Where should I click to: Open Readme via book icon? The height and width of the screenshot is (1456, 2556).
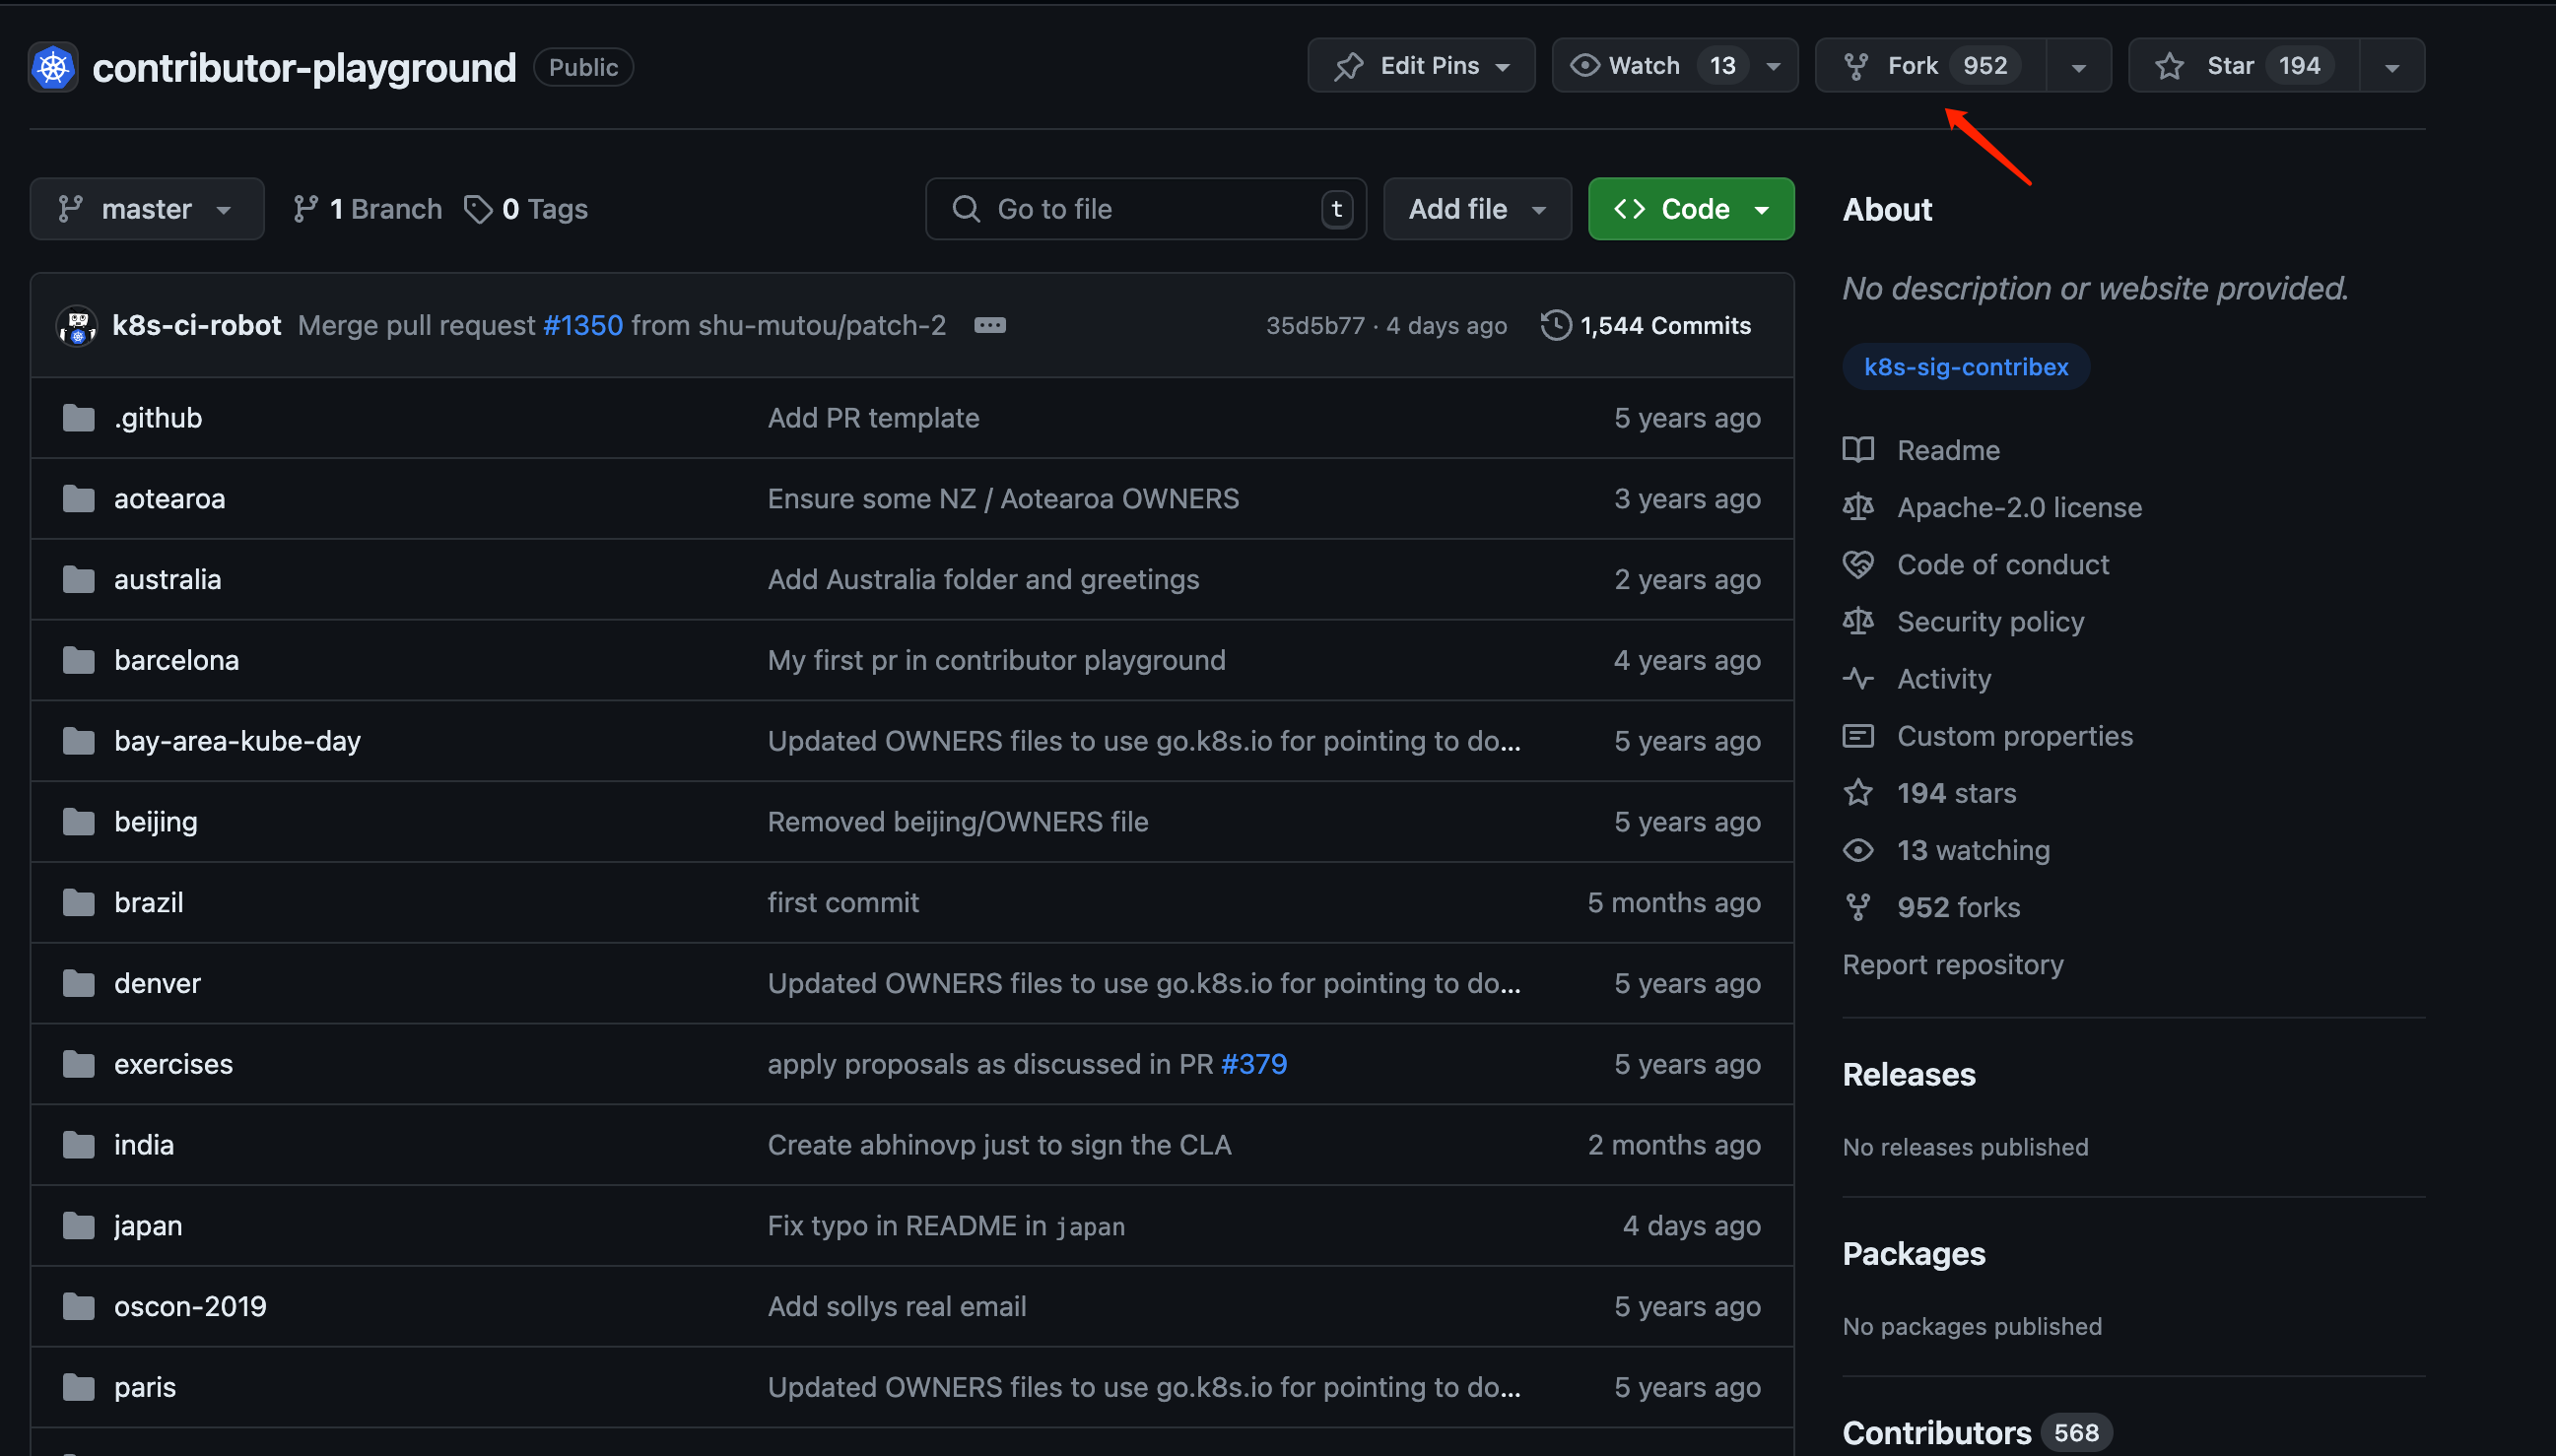point(1858,450)
